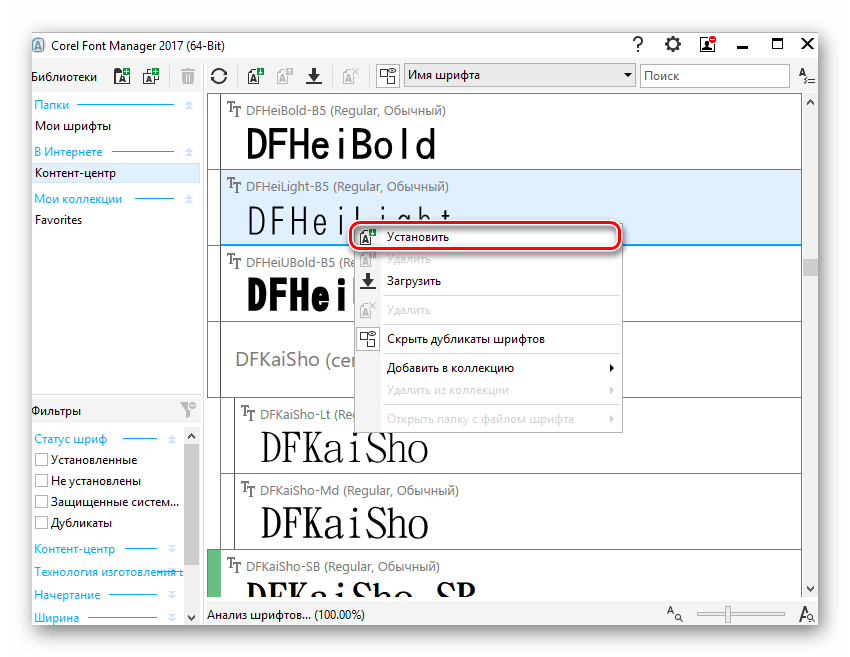This screenshot has width=850, height=657.
Task: Click the Анализ шрифтов status text
Action: (x=286, y=615)
